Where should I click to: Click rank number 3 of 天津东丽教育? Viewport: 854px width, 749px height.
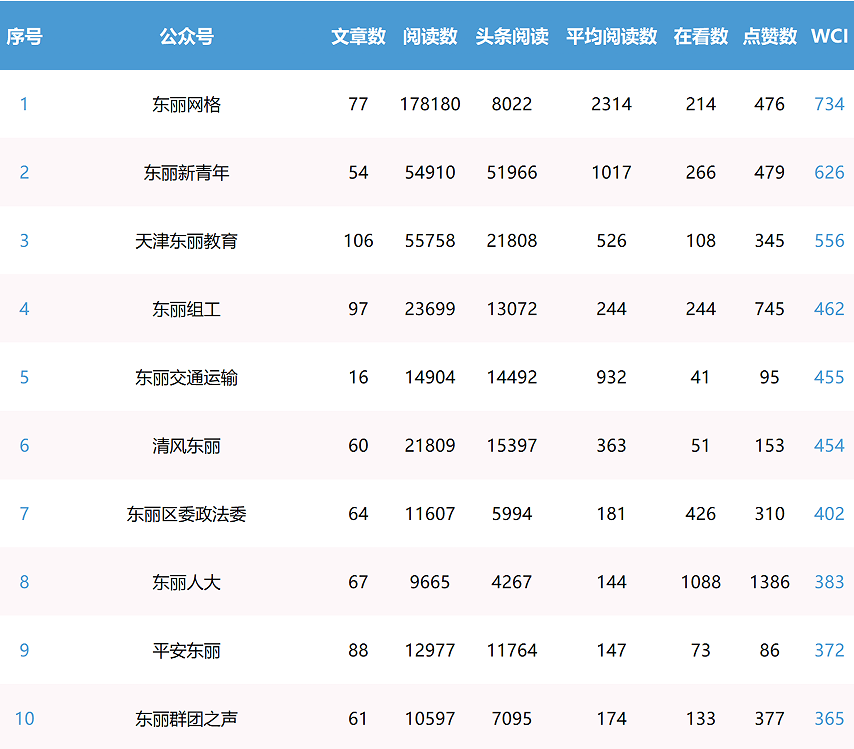tap(24, 241)
